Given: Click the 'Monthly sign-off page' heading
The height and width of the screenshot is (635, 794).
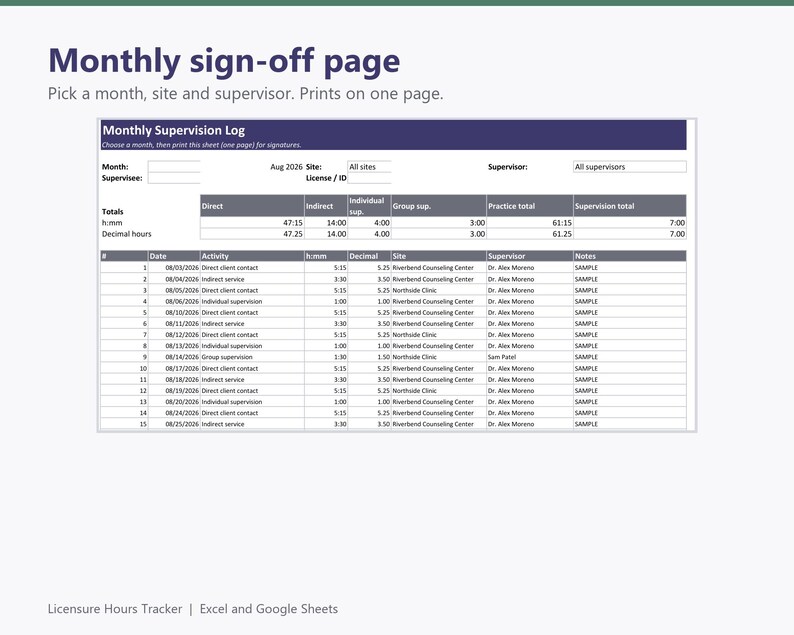Looking at the screenshot, I should pos(224,61).
